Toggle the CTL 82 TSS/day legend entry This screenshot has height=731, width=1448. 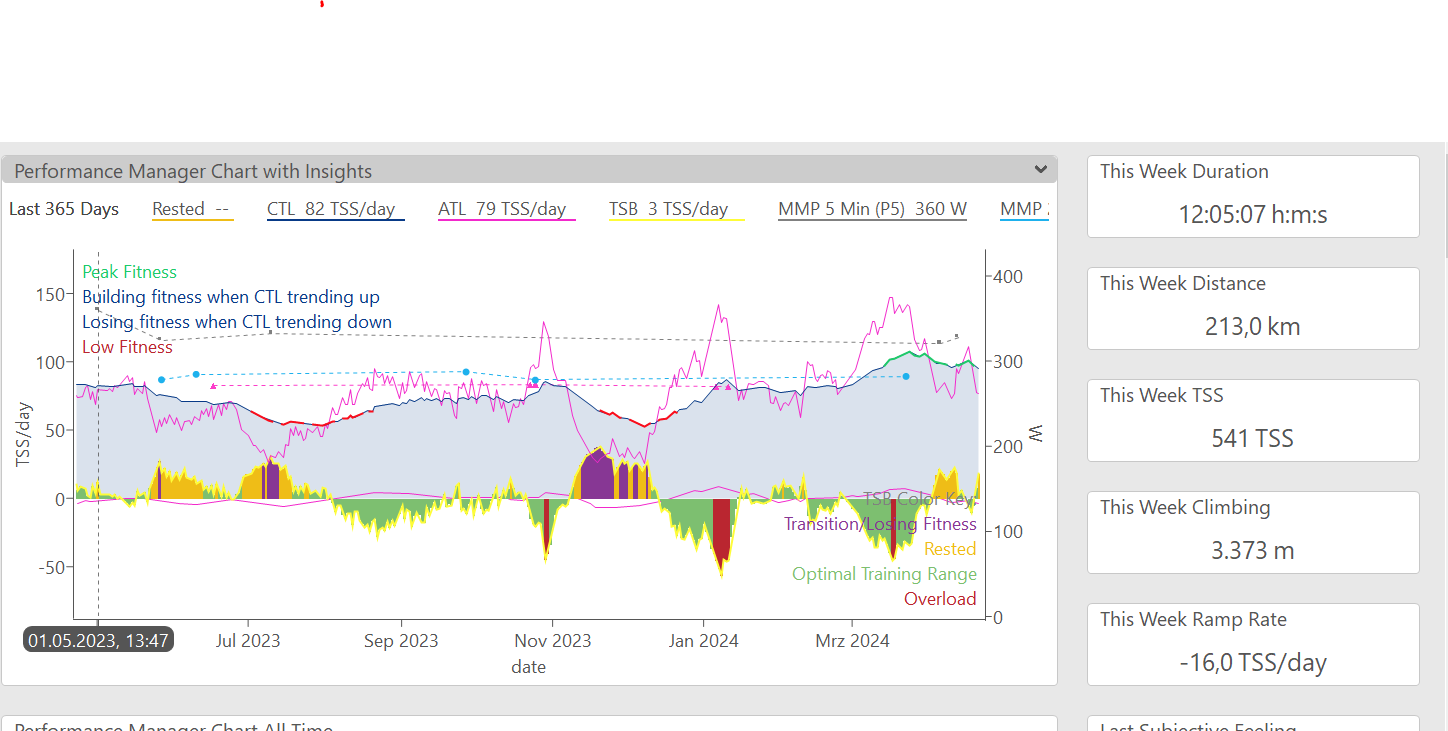(335, 209)
